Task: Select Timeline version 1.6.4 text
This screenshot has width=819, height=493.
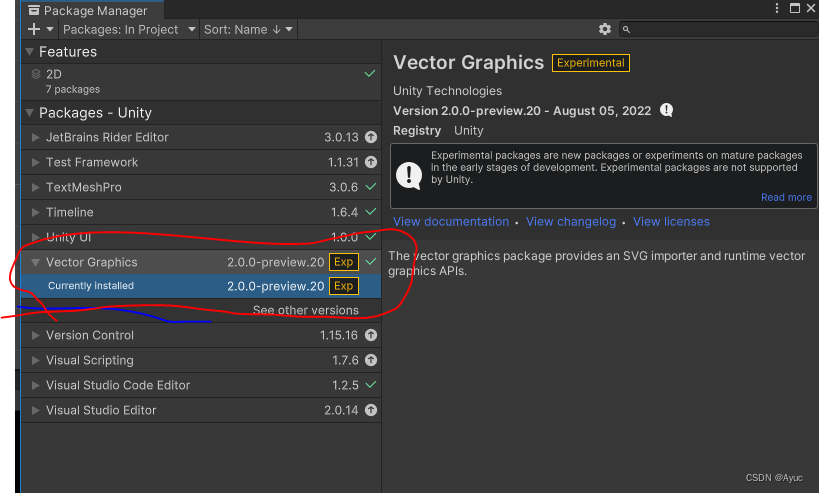Action: click(x=344, y=212)
